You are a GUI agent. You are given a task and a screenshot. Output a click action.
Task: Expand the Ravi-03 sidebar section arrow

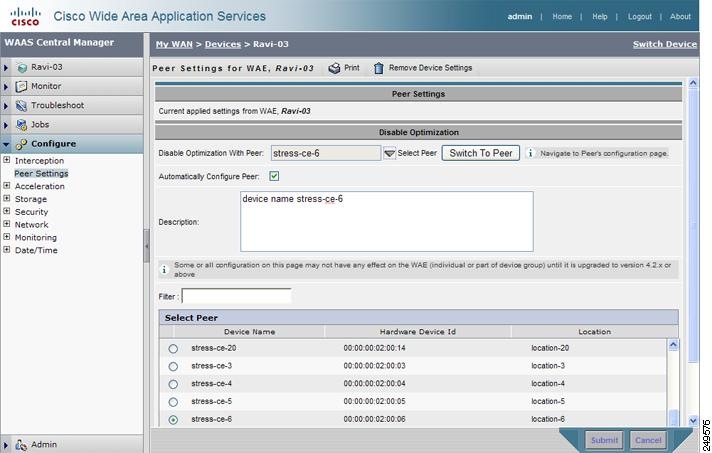[6, 68]
